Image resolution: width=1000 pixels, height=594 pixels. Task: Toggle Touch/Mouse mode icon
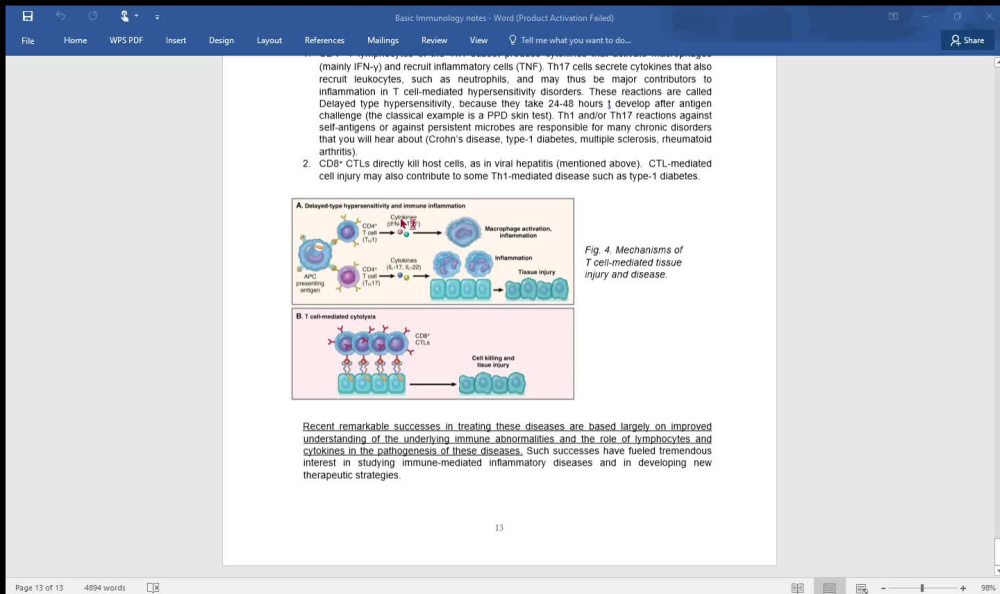124,16
